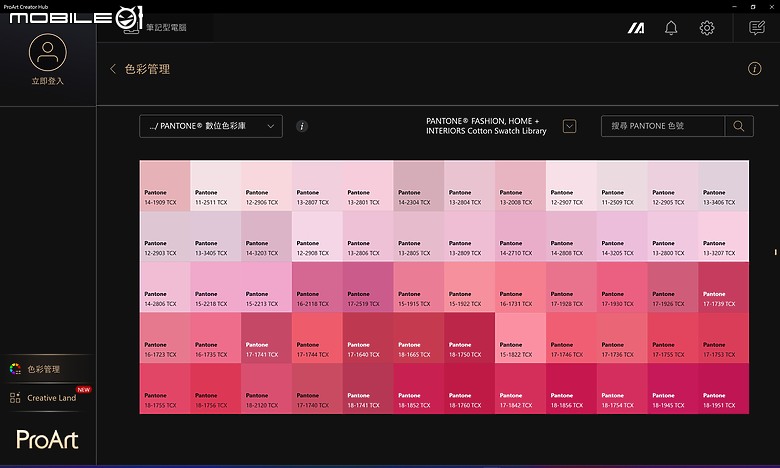The image size is (780, 468).
Task: Pick Pantone 18-1750 TCX swatch
Action: click(x=469, y=338)
